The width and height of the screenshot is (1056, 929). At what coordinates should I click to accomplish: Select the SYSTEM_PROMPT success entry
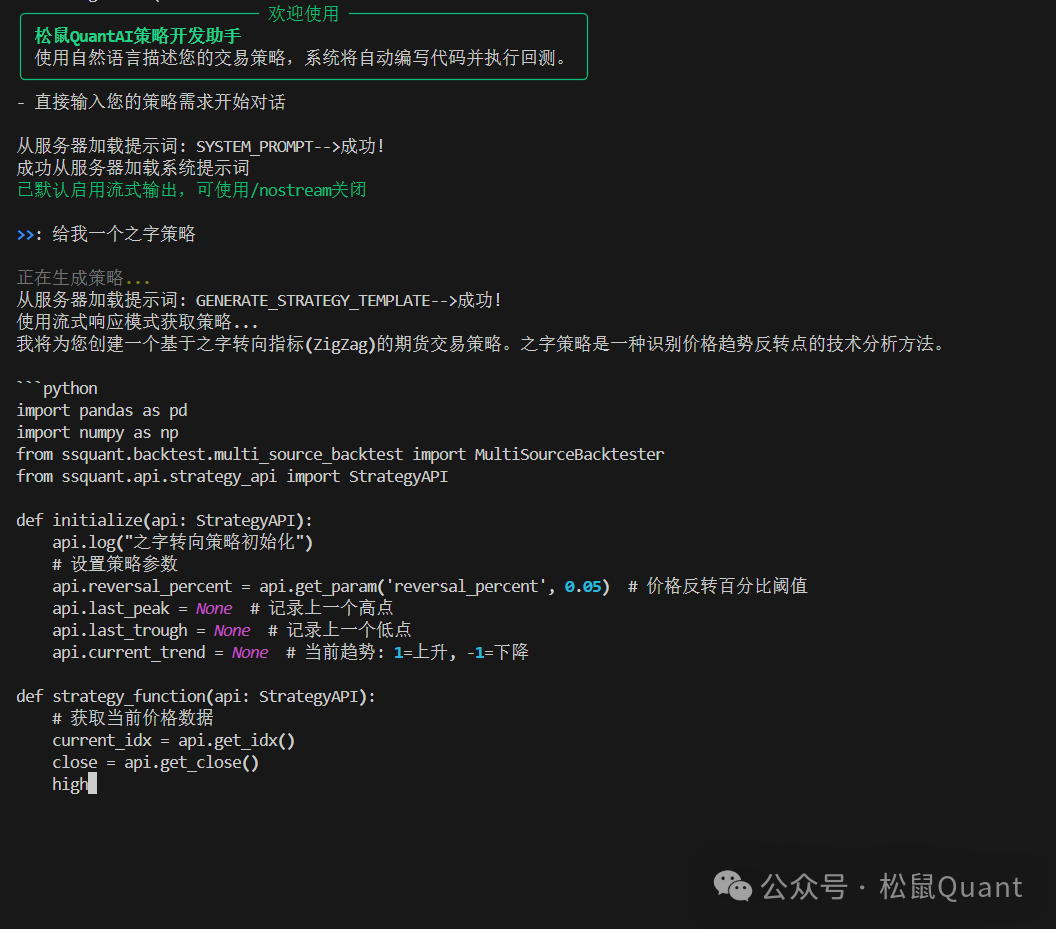click(x=260, y=145)
